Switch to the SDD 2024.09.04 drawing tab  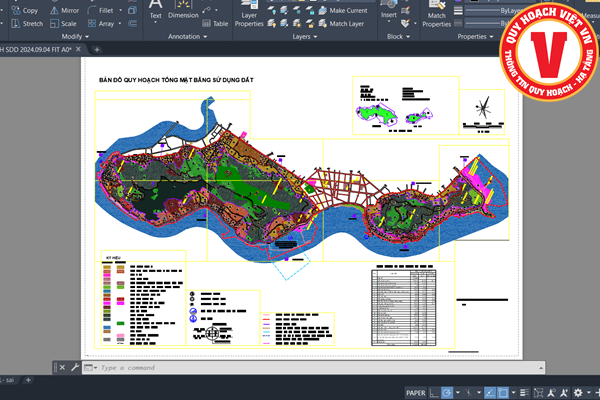click(x=40, y=49)
